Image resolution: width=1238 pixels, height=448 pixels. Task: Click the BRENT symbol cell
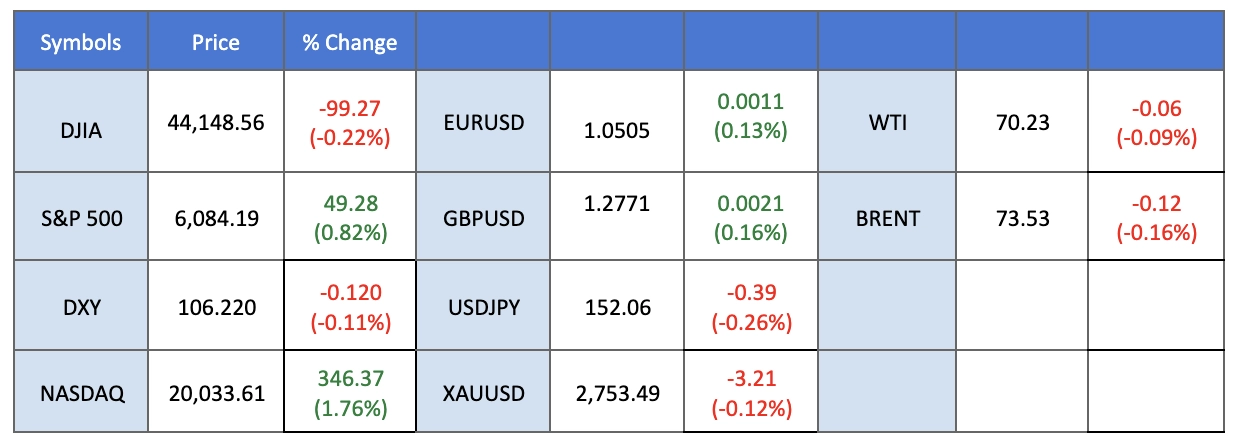point(887,217)
